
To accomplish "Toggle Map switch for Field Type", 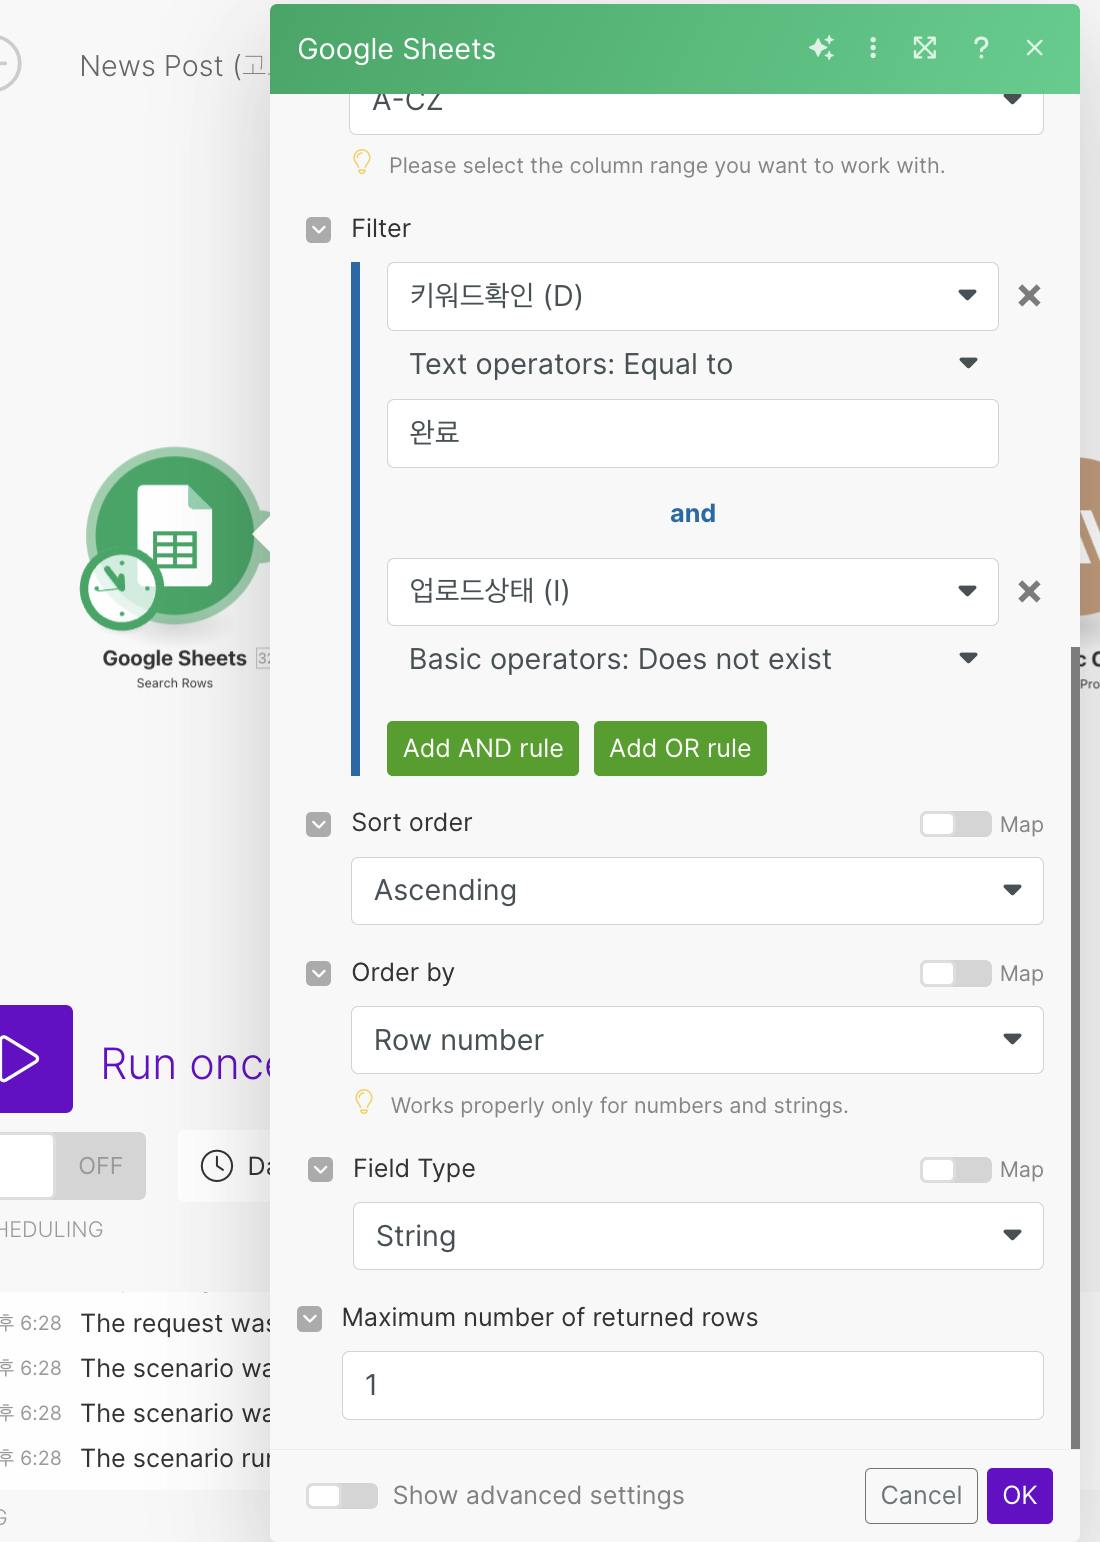I will point(956,1170).
